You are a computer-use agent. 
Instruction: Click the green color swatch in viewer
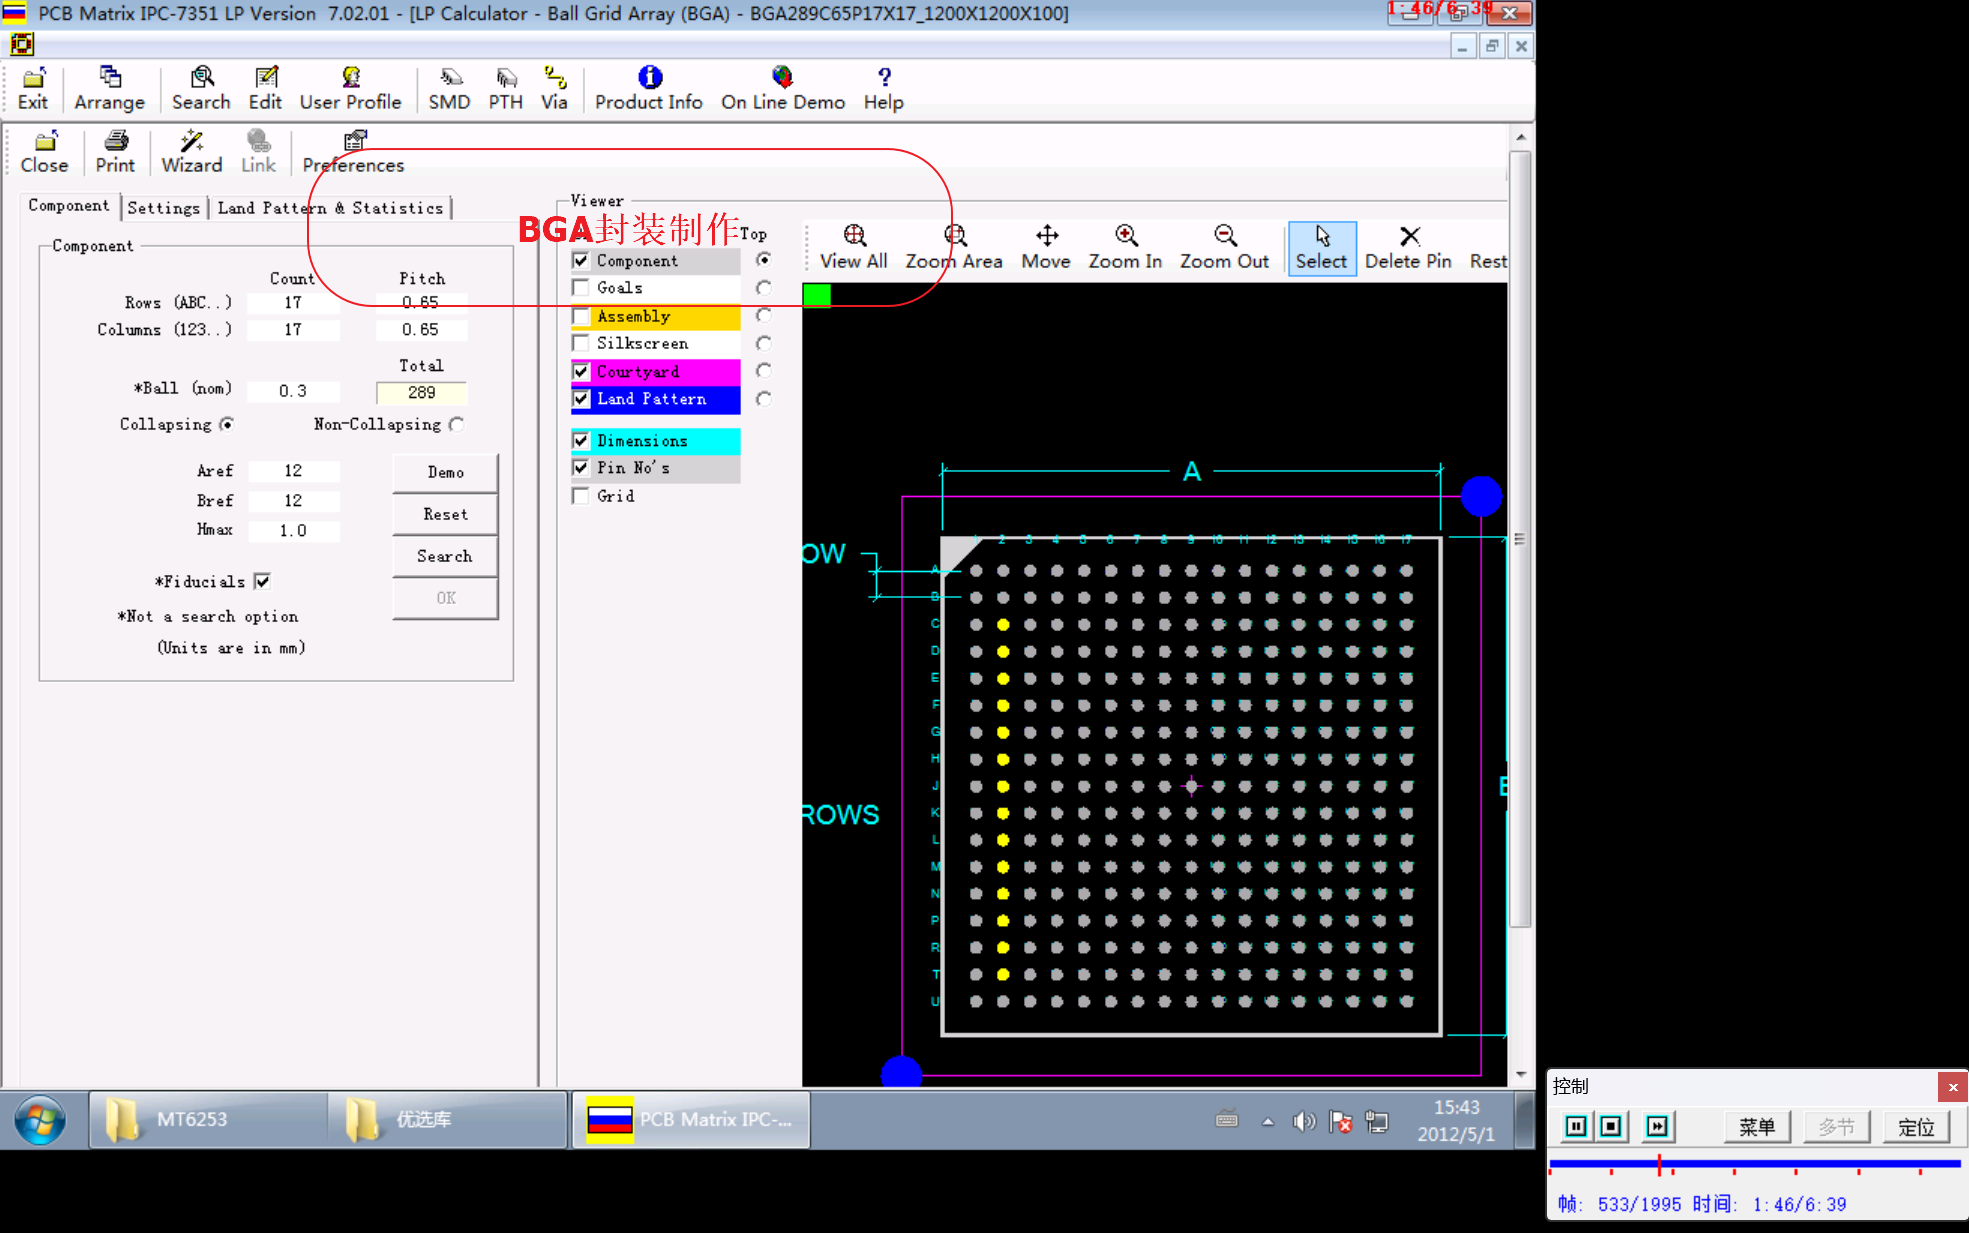point(817,295)
